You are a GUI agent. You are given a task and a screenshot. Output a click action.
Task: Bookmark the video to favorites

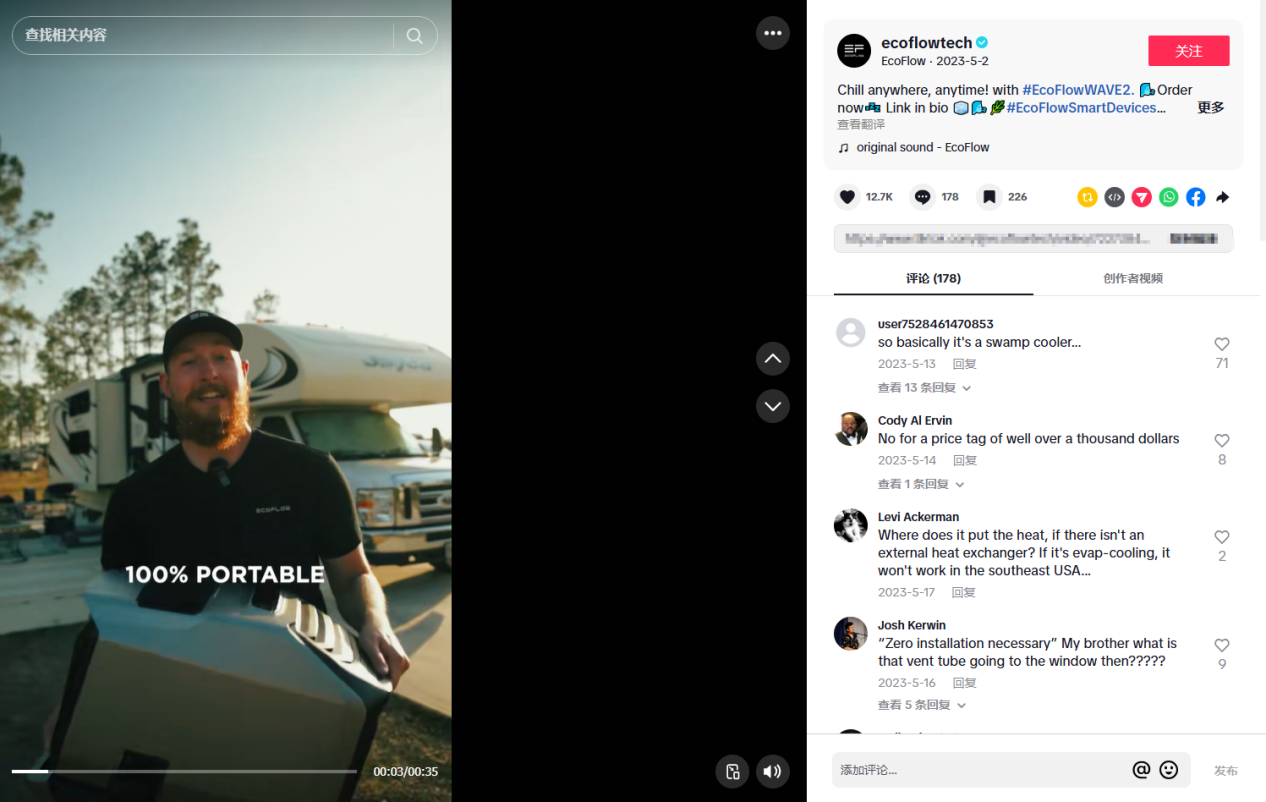pos(989,197)
